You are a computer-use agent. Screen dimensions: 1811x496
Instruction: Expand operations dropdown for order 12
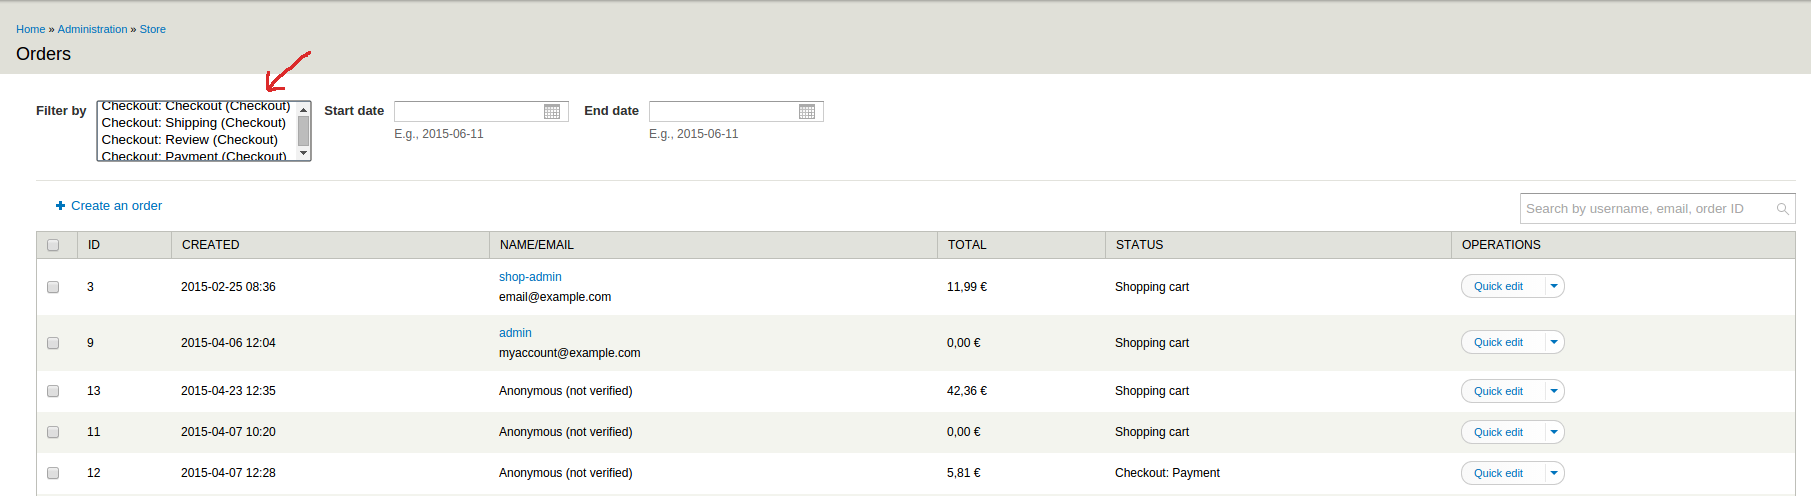point(1554,473)
